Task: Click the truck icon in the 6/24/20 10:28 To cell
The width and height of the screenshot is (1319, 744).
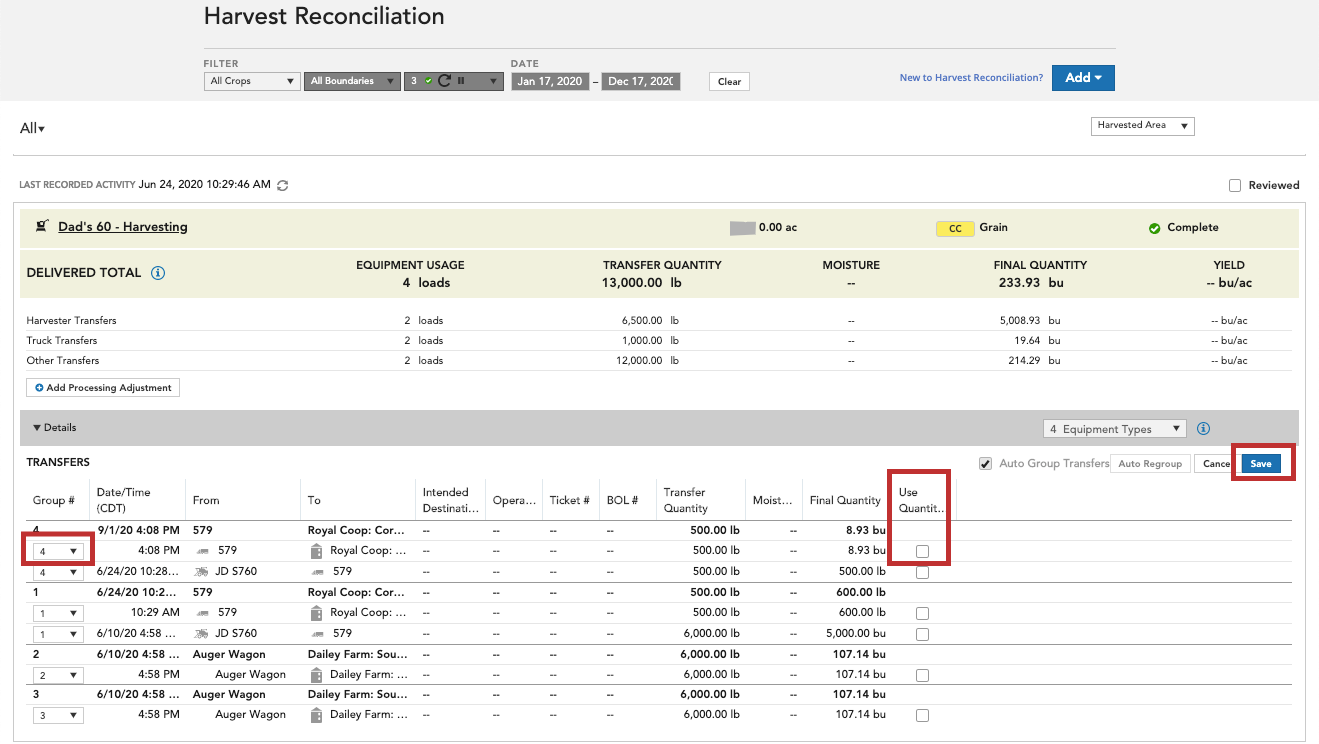Action: (x=317, y=572)
